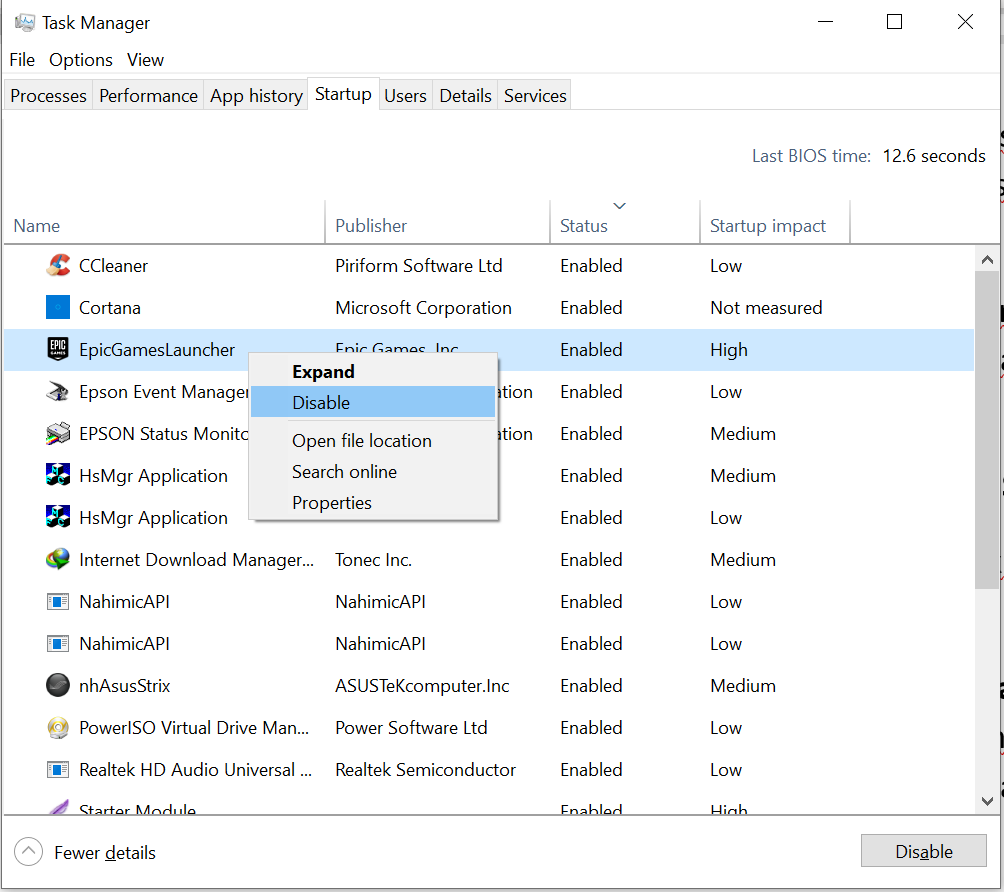Click the Epson Event Manager icon

click(x=58, y=391)
